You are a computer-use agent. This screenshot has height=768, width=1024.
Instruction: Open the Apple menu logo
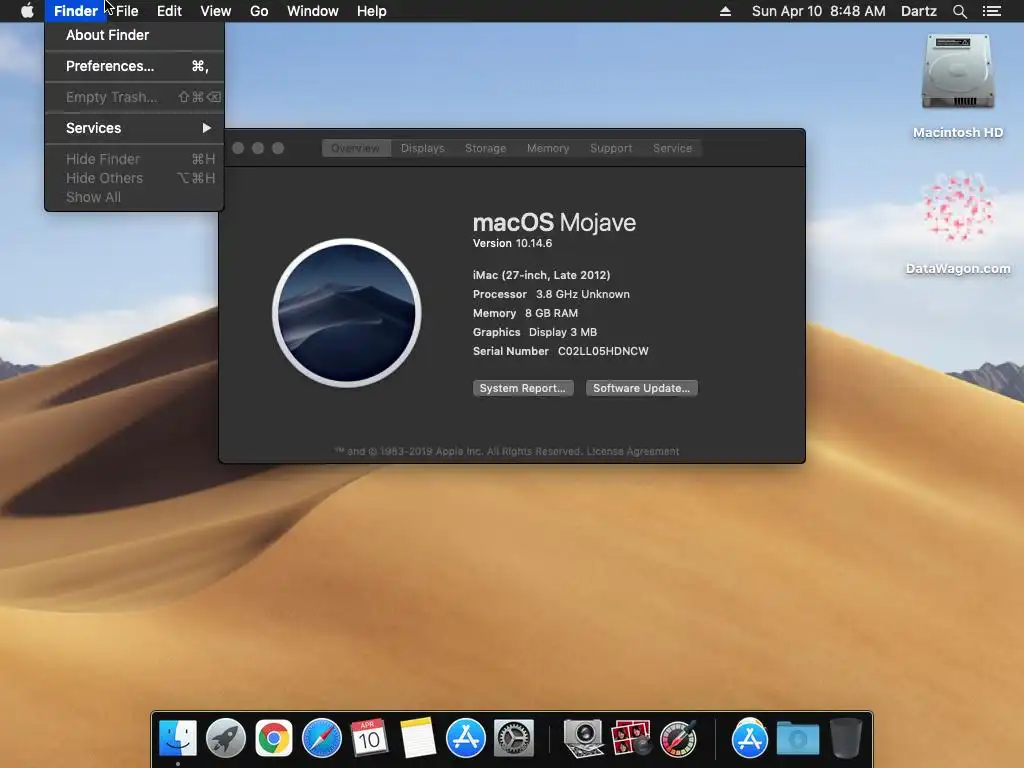pos(27,10)
